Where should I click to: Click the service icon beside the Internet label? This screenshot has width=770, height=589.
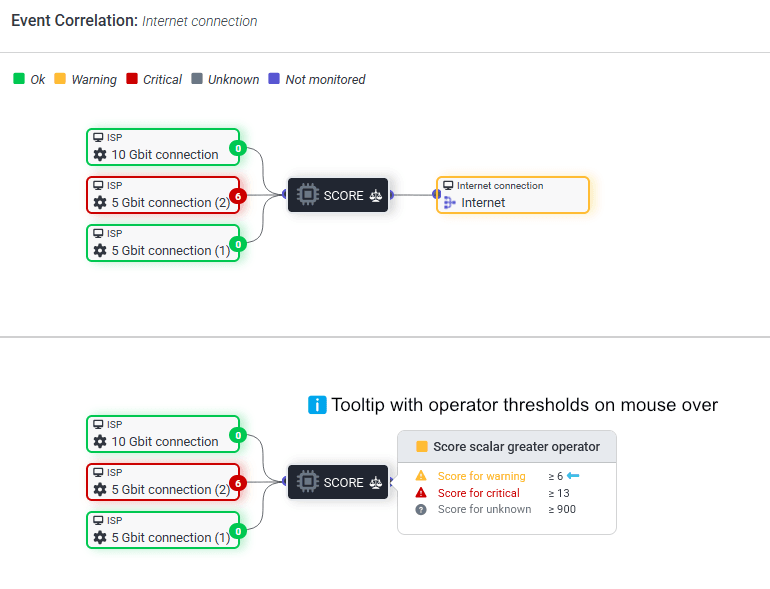449,202
